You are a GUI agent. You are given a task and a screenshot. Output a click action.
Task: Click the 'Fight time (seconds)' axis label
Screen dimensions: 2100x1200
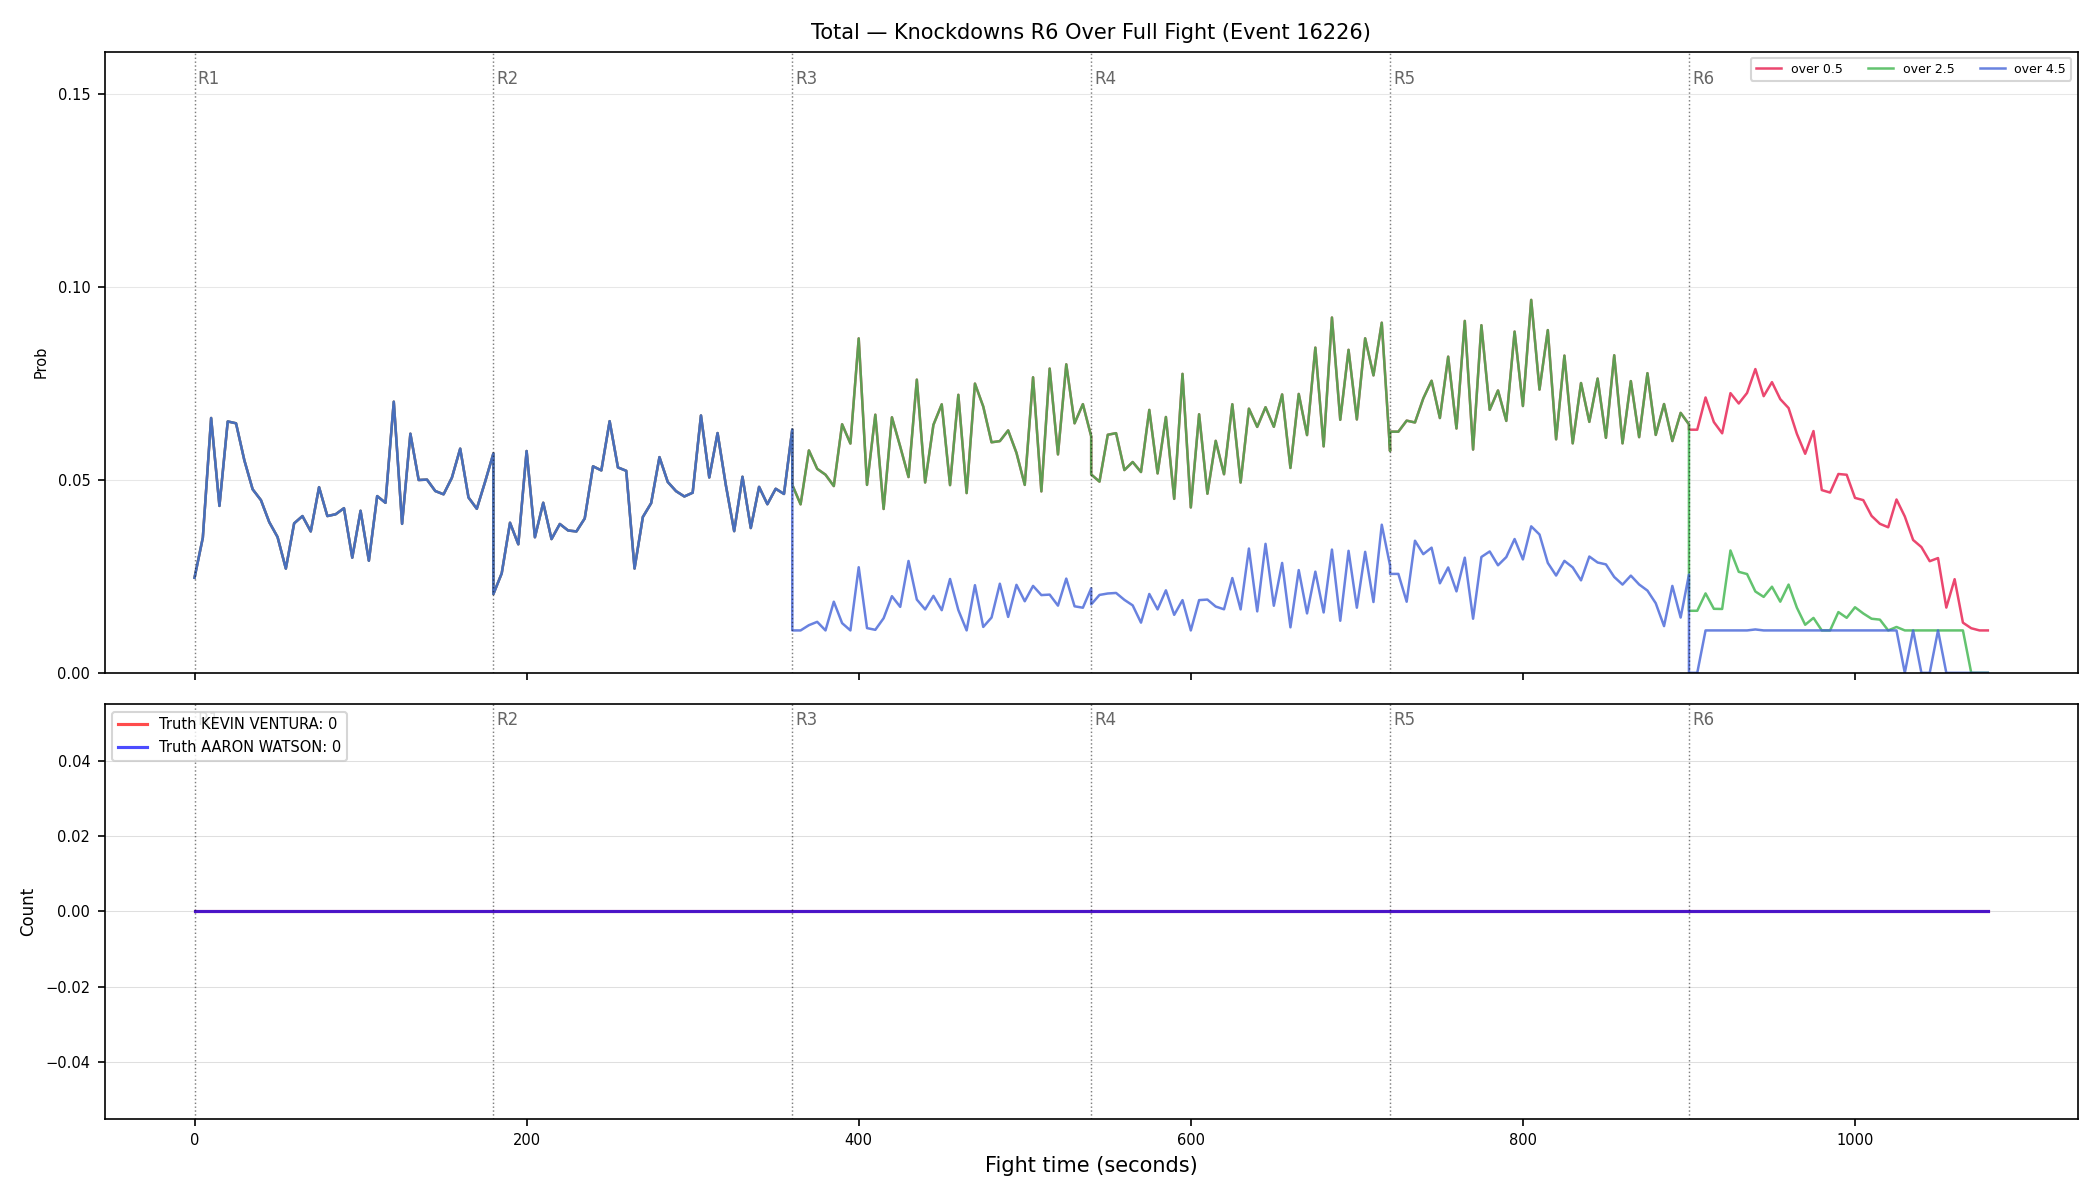pyautogui.click(x=1091, y=1165)
